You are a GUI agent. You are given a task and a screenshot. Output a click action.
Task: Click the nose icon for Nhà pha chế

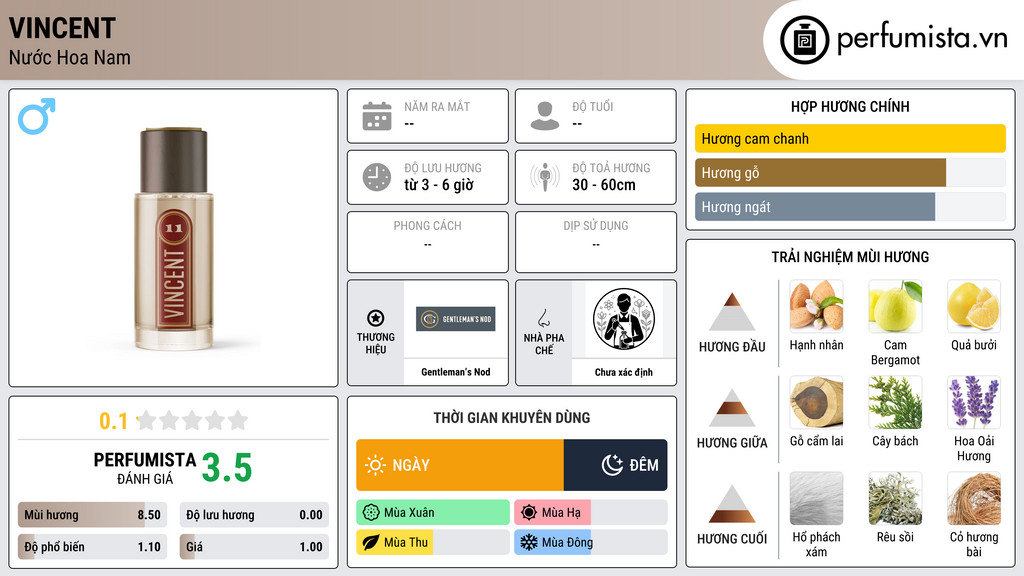543,318
